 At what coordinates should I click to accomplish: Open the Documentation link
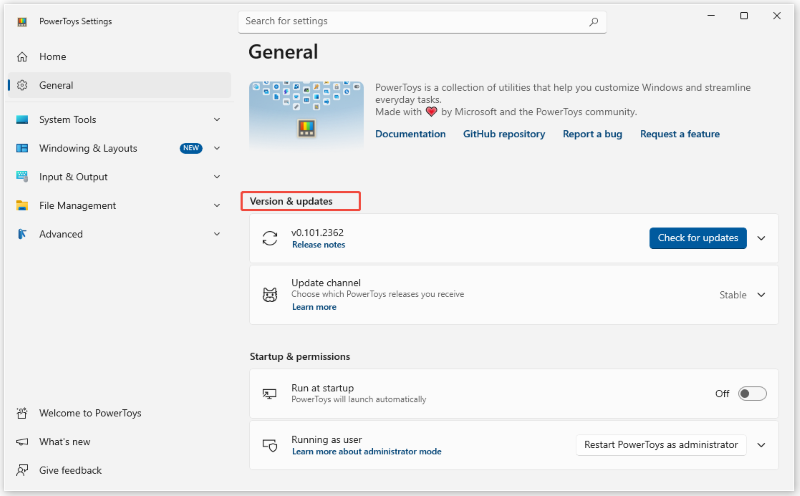click(410, 134)
